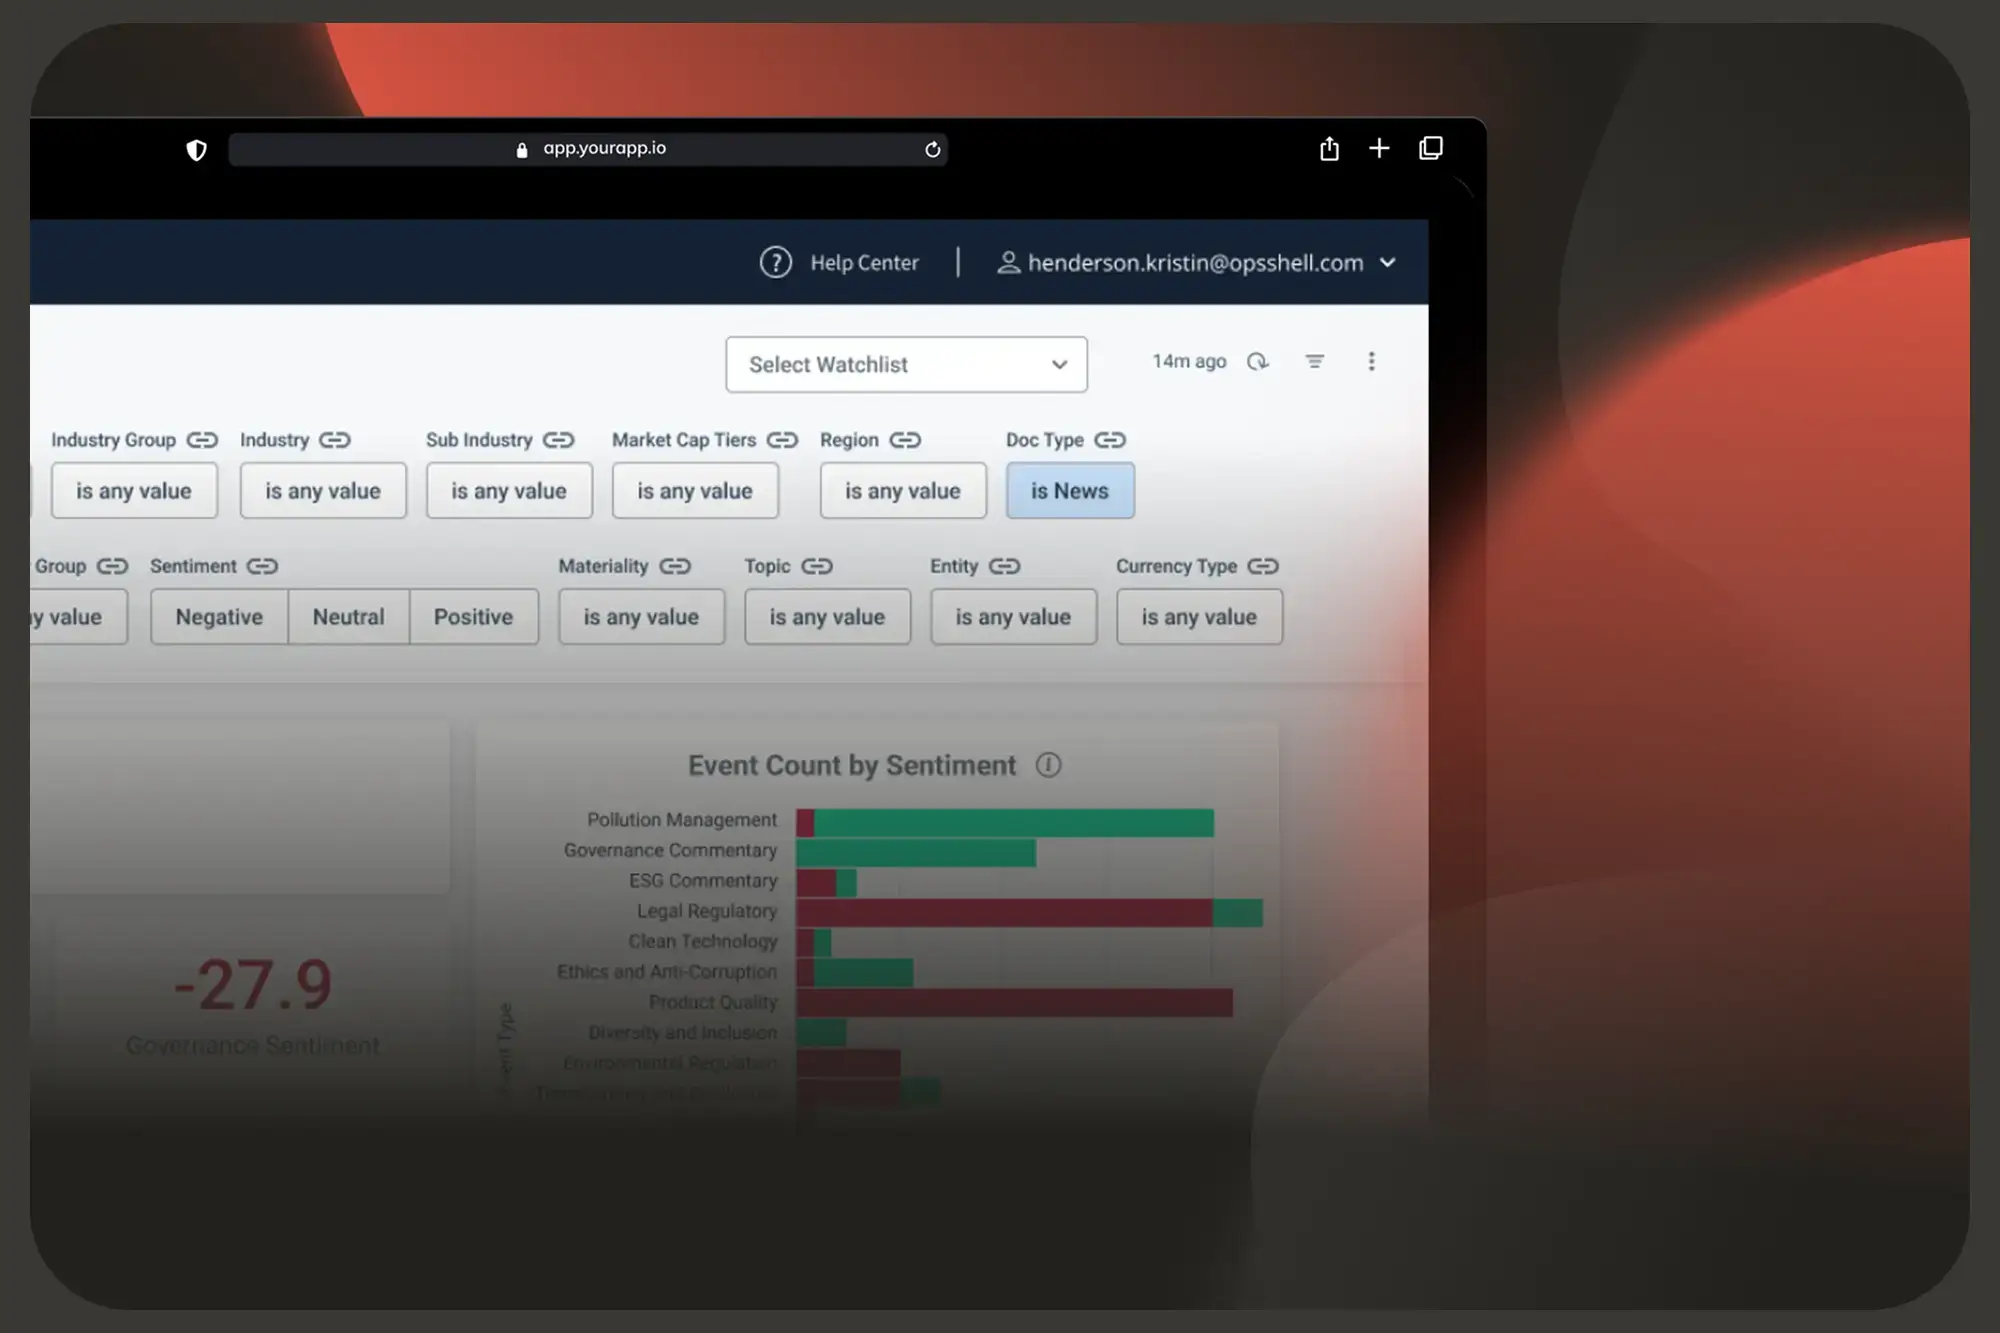
Task: Open the Industry filter value
Action: coord(323,491)
